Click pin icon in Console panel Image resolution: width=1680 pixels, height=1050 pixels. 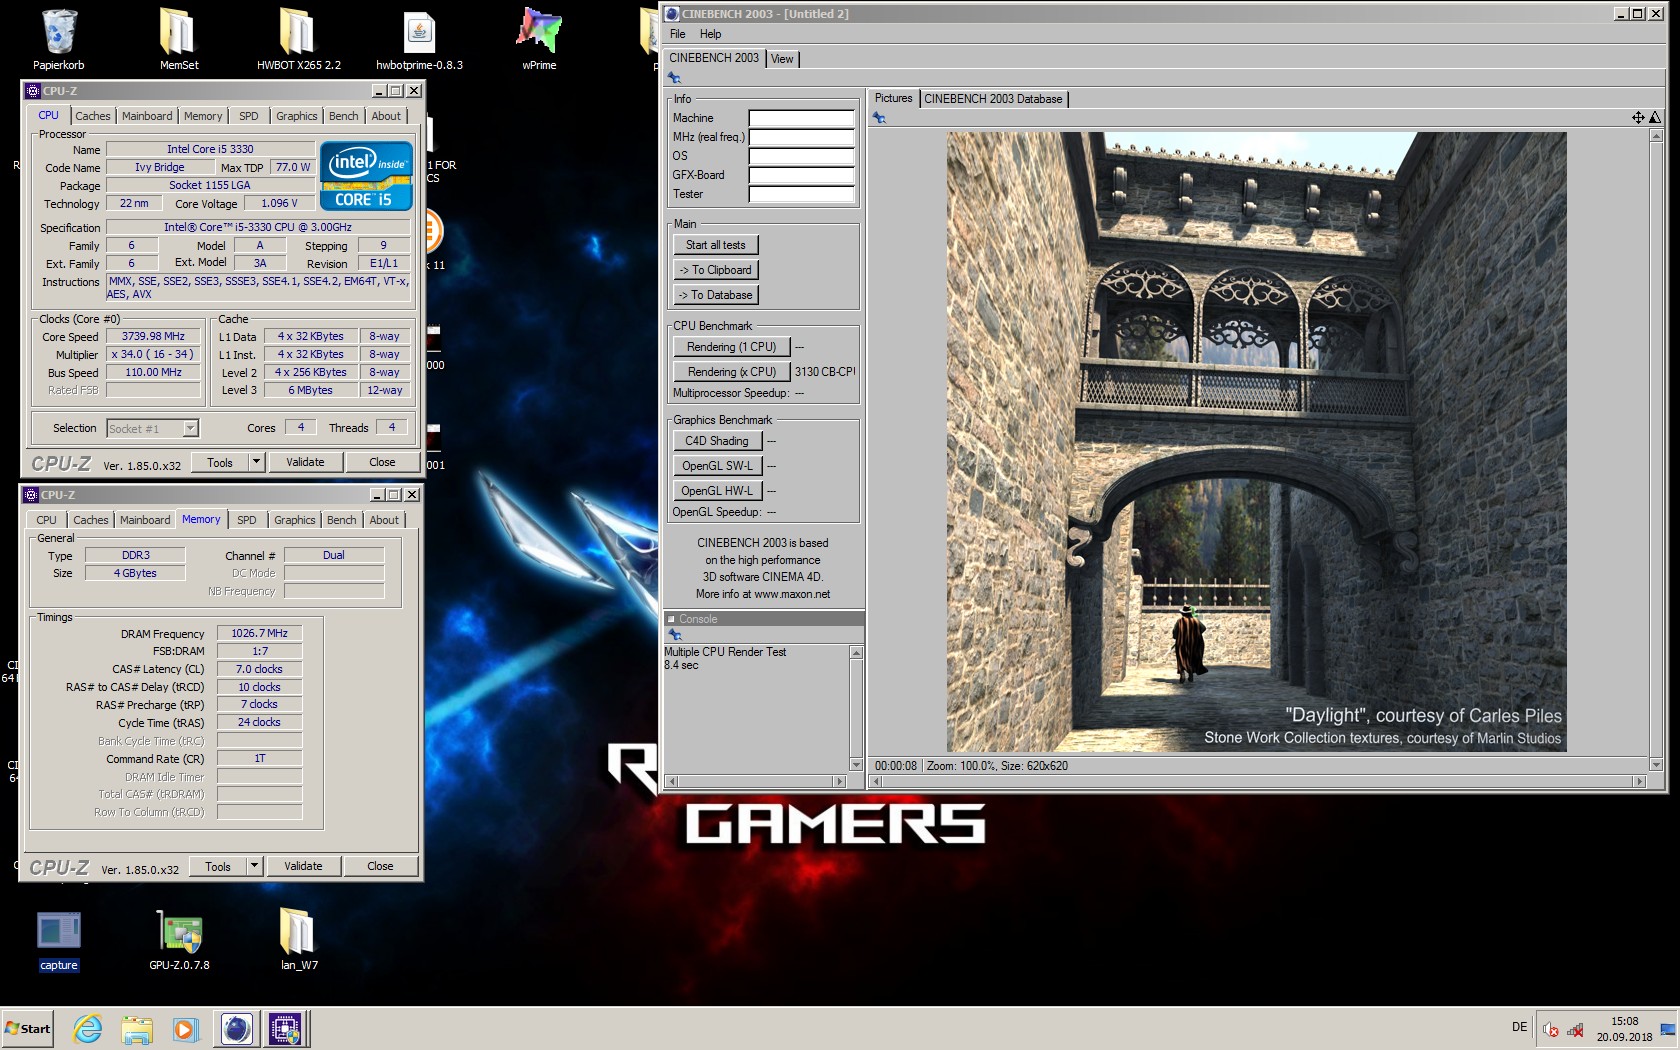tap(675, 635)
